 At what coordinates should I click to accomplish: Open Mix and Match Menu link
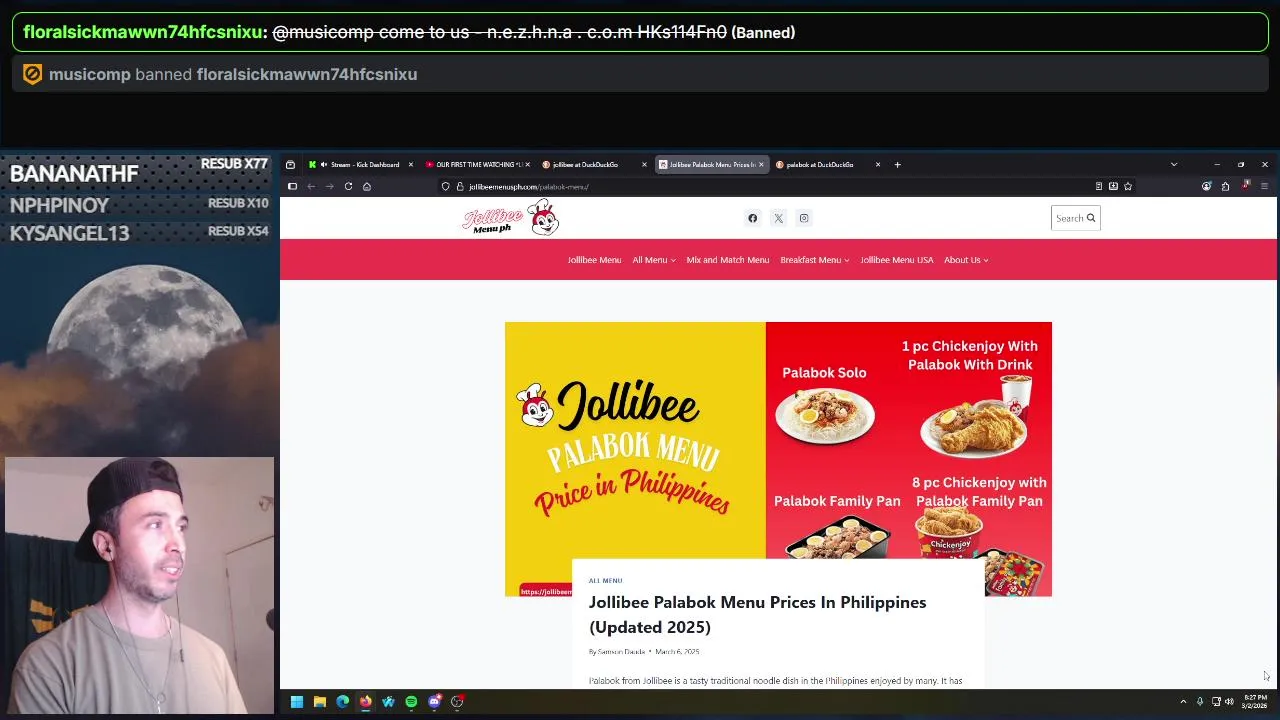[x=728, y=260]
